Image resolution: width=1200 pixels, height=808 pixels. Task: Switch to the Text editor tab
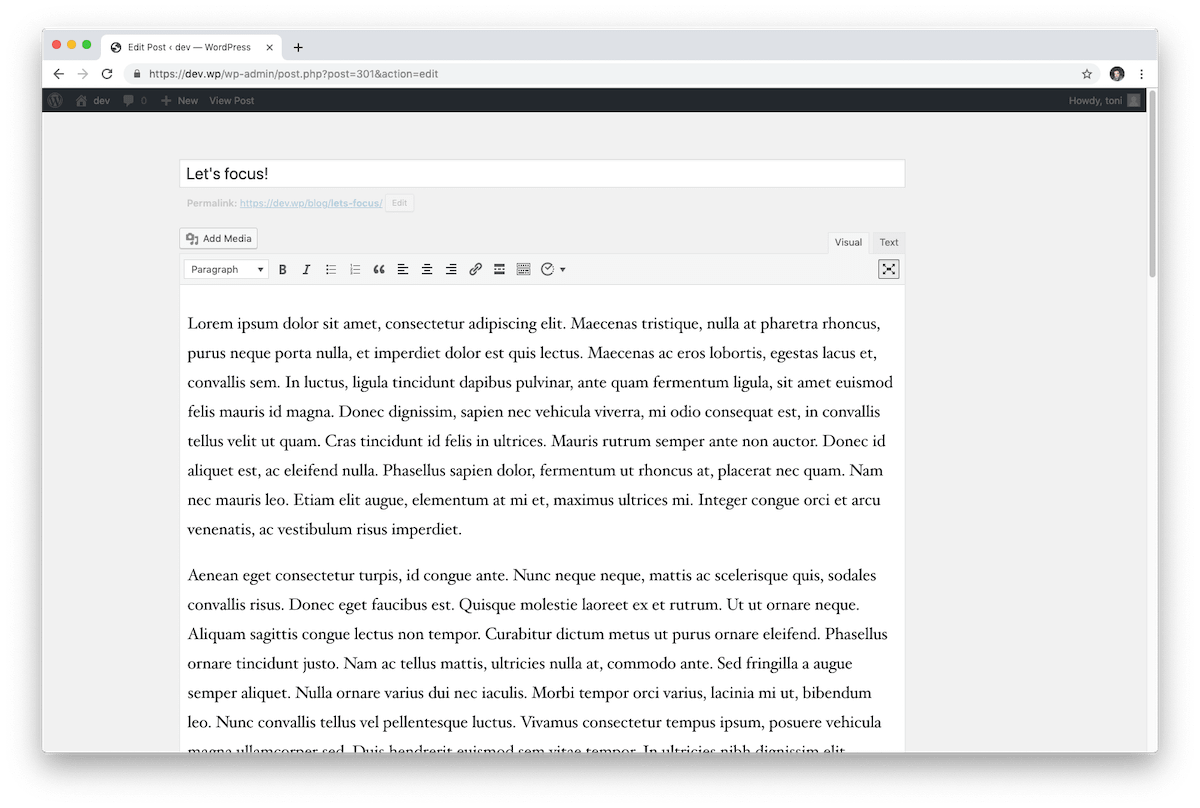click(888, 242)
